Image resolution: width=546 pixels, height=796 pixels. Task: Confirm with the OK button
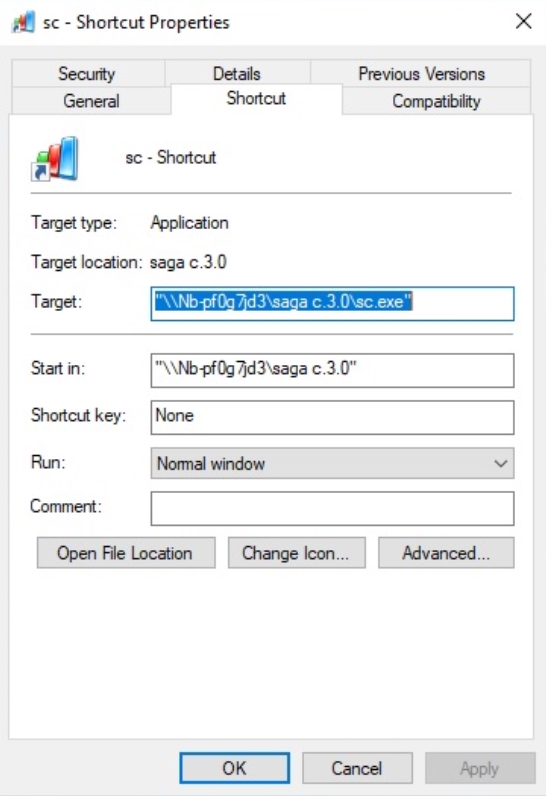coord(234,768)
